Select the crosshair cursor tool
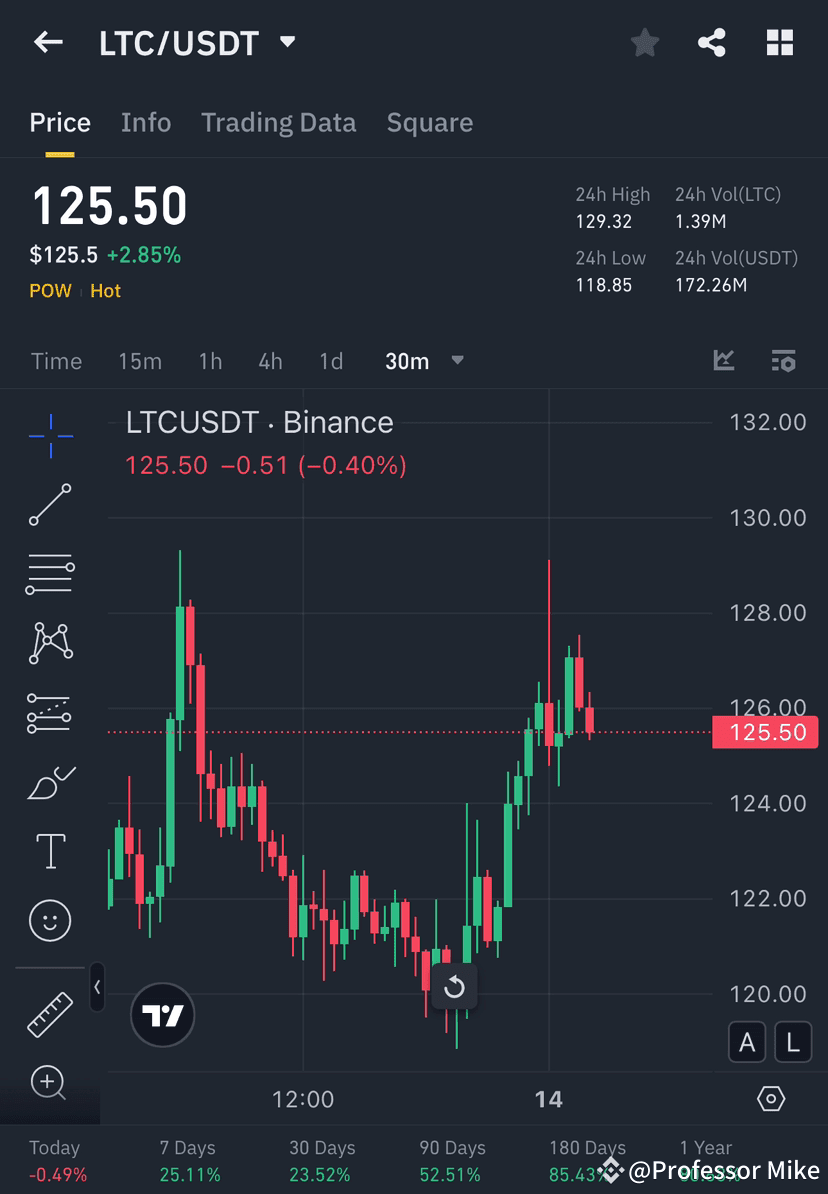This screenshot has height=1194, width=828. (x=50, y=436)
